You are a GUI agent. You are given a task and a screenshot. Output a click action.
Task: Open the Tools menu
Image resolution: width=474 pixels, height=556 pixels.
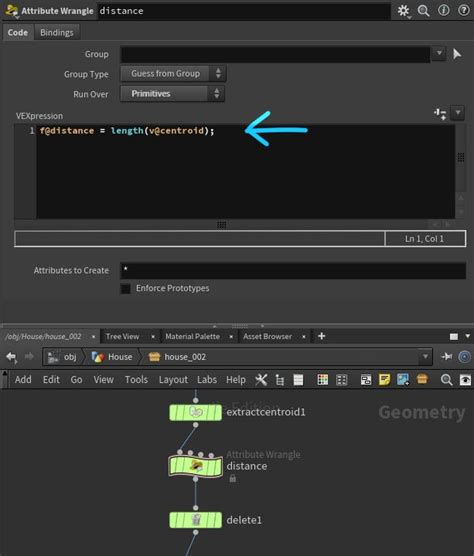(x=136, y=380)
